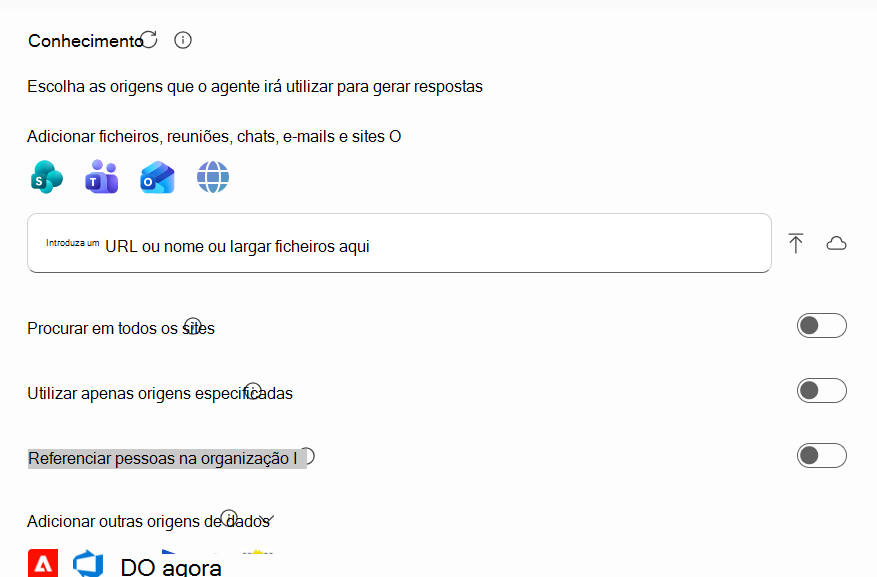The image size is (877, 577).
Task: Toggle 'Referenciar pessoas na organização'
Action: click(x=821, y=455)
